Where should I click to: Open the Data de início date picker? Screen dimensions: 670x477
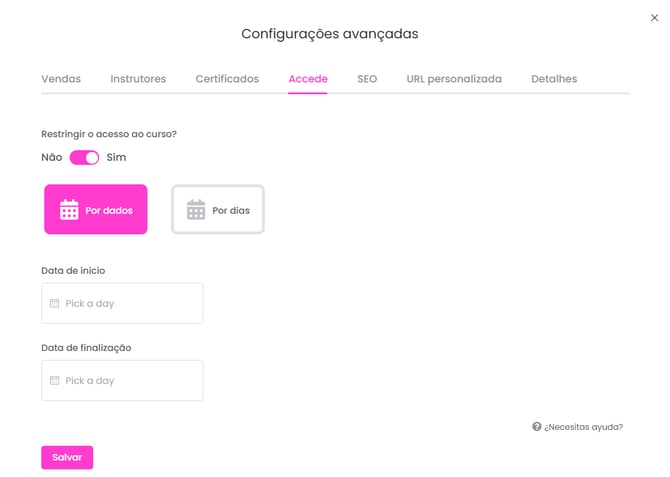coord(122,303)
